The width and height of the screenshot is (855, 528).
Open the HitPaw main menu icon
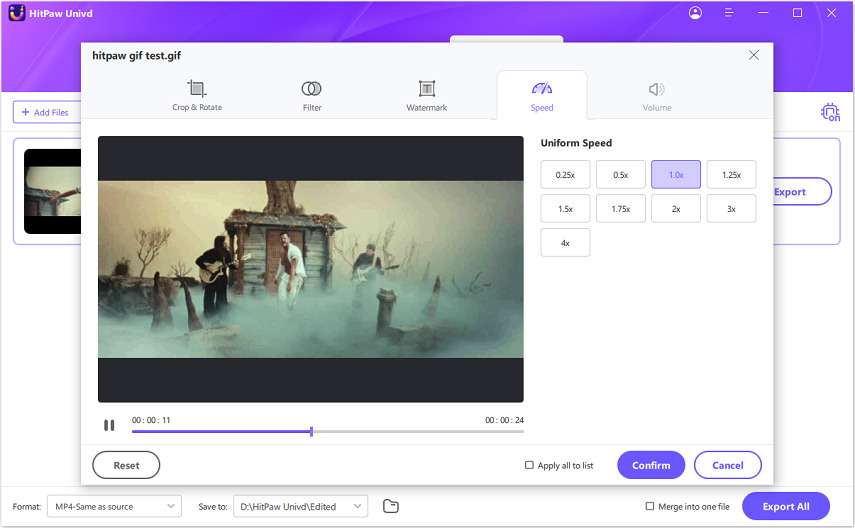[x=728, y=13]
